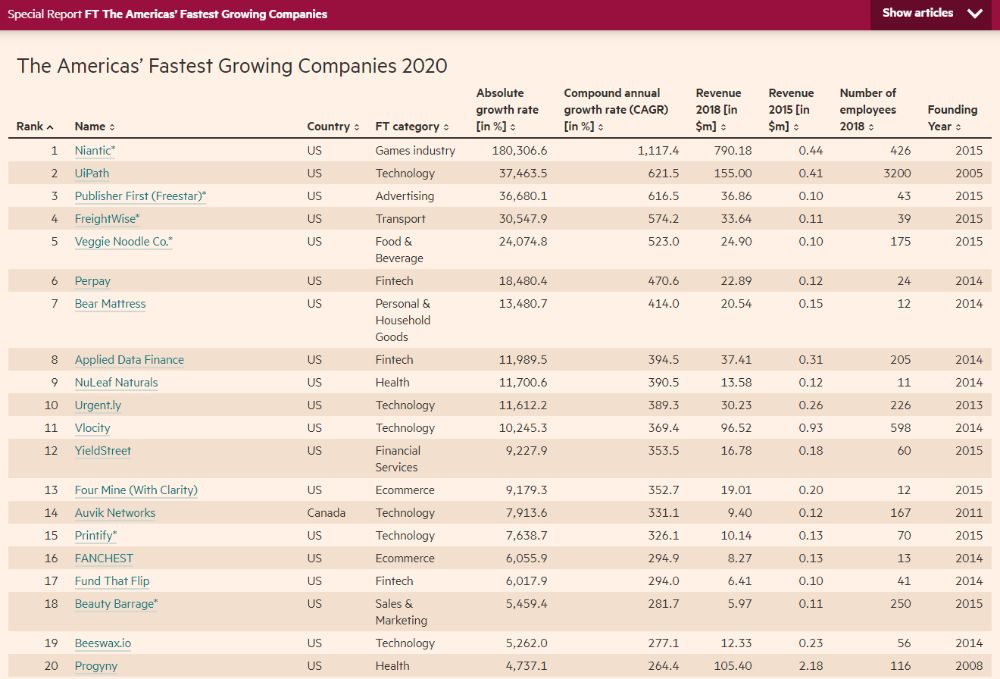This screenshot has height=679, width=1000.
Task: Select Vlocity's employee count 598
Action: (901, 428)
